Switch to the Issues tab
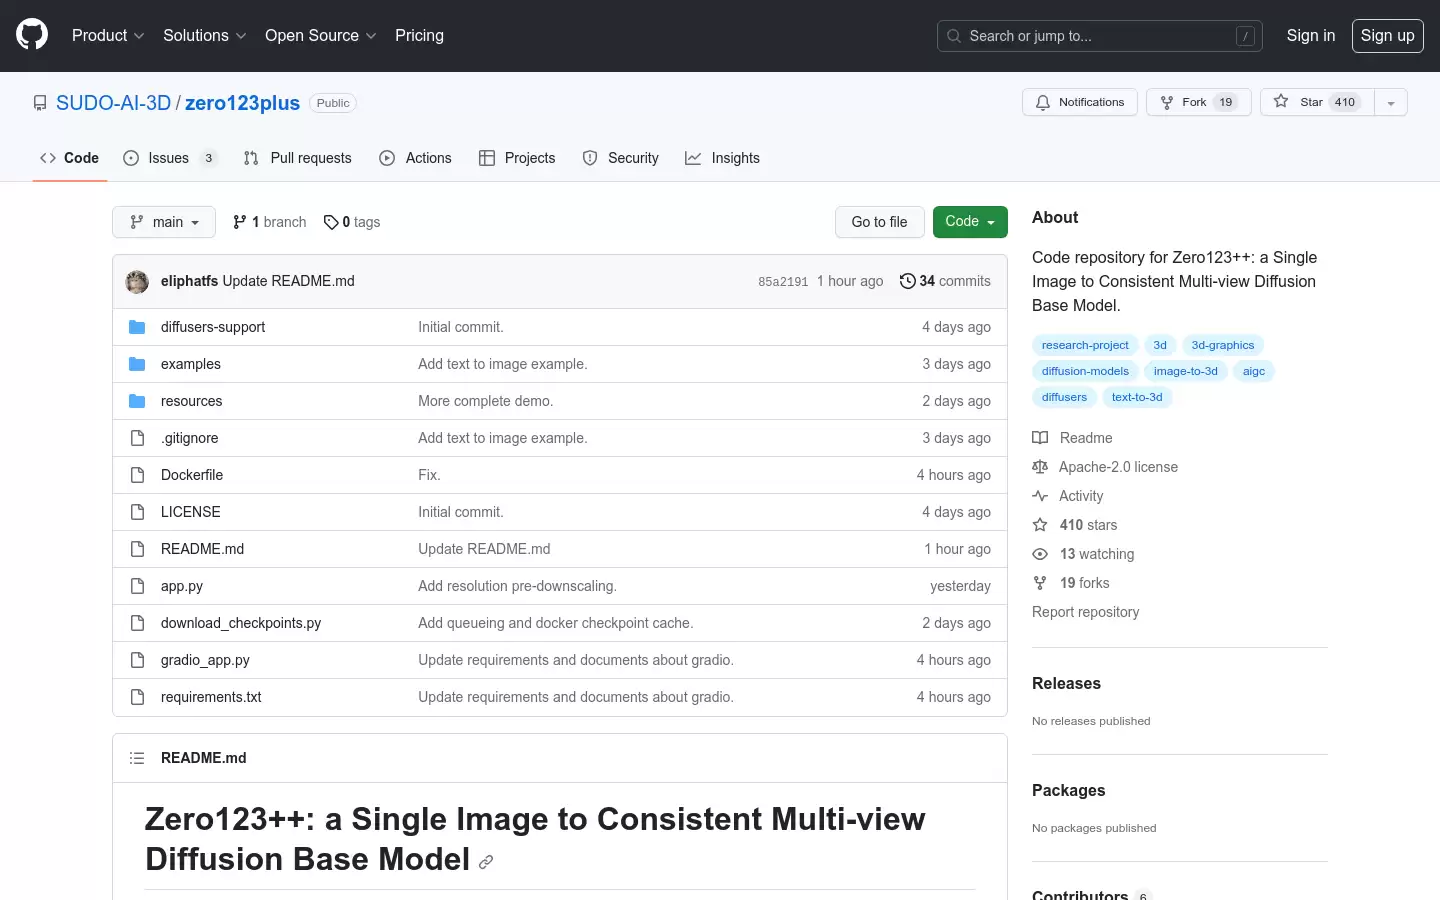The height and width of the screenshot is (900, 1440). (x=169, y=158)
